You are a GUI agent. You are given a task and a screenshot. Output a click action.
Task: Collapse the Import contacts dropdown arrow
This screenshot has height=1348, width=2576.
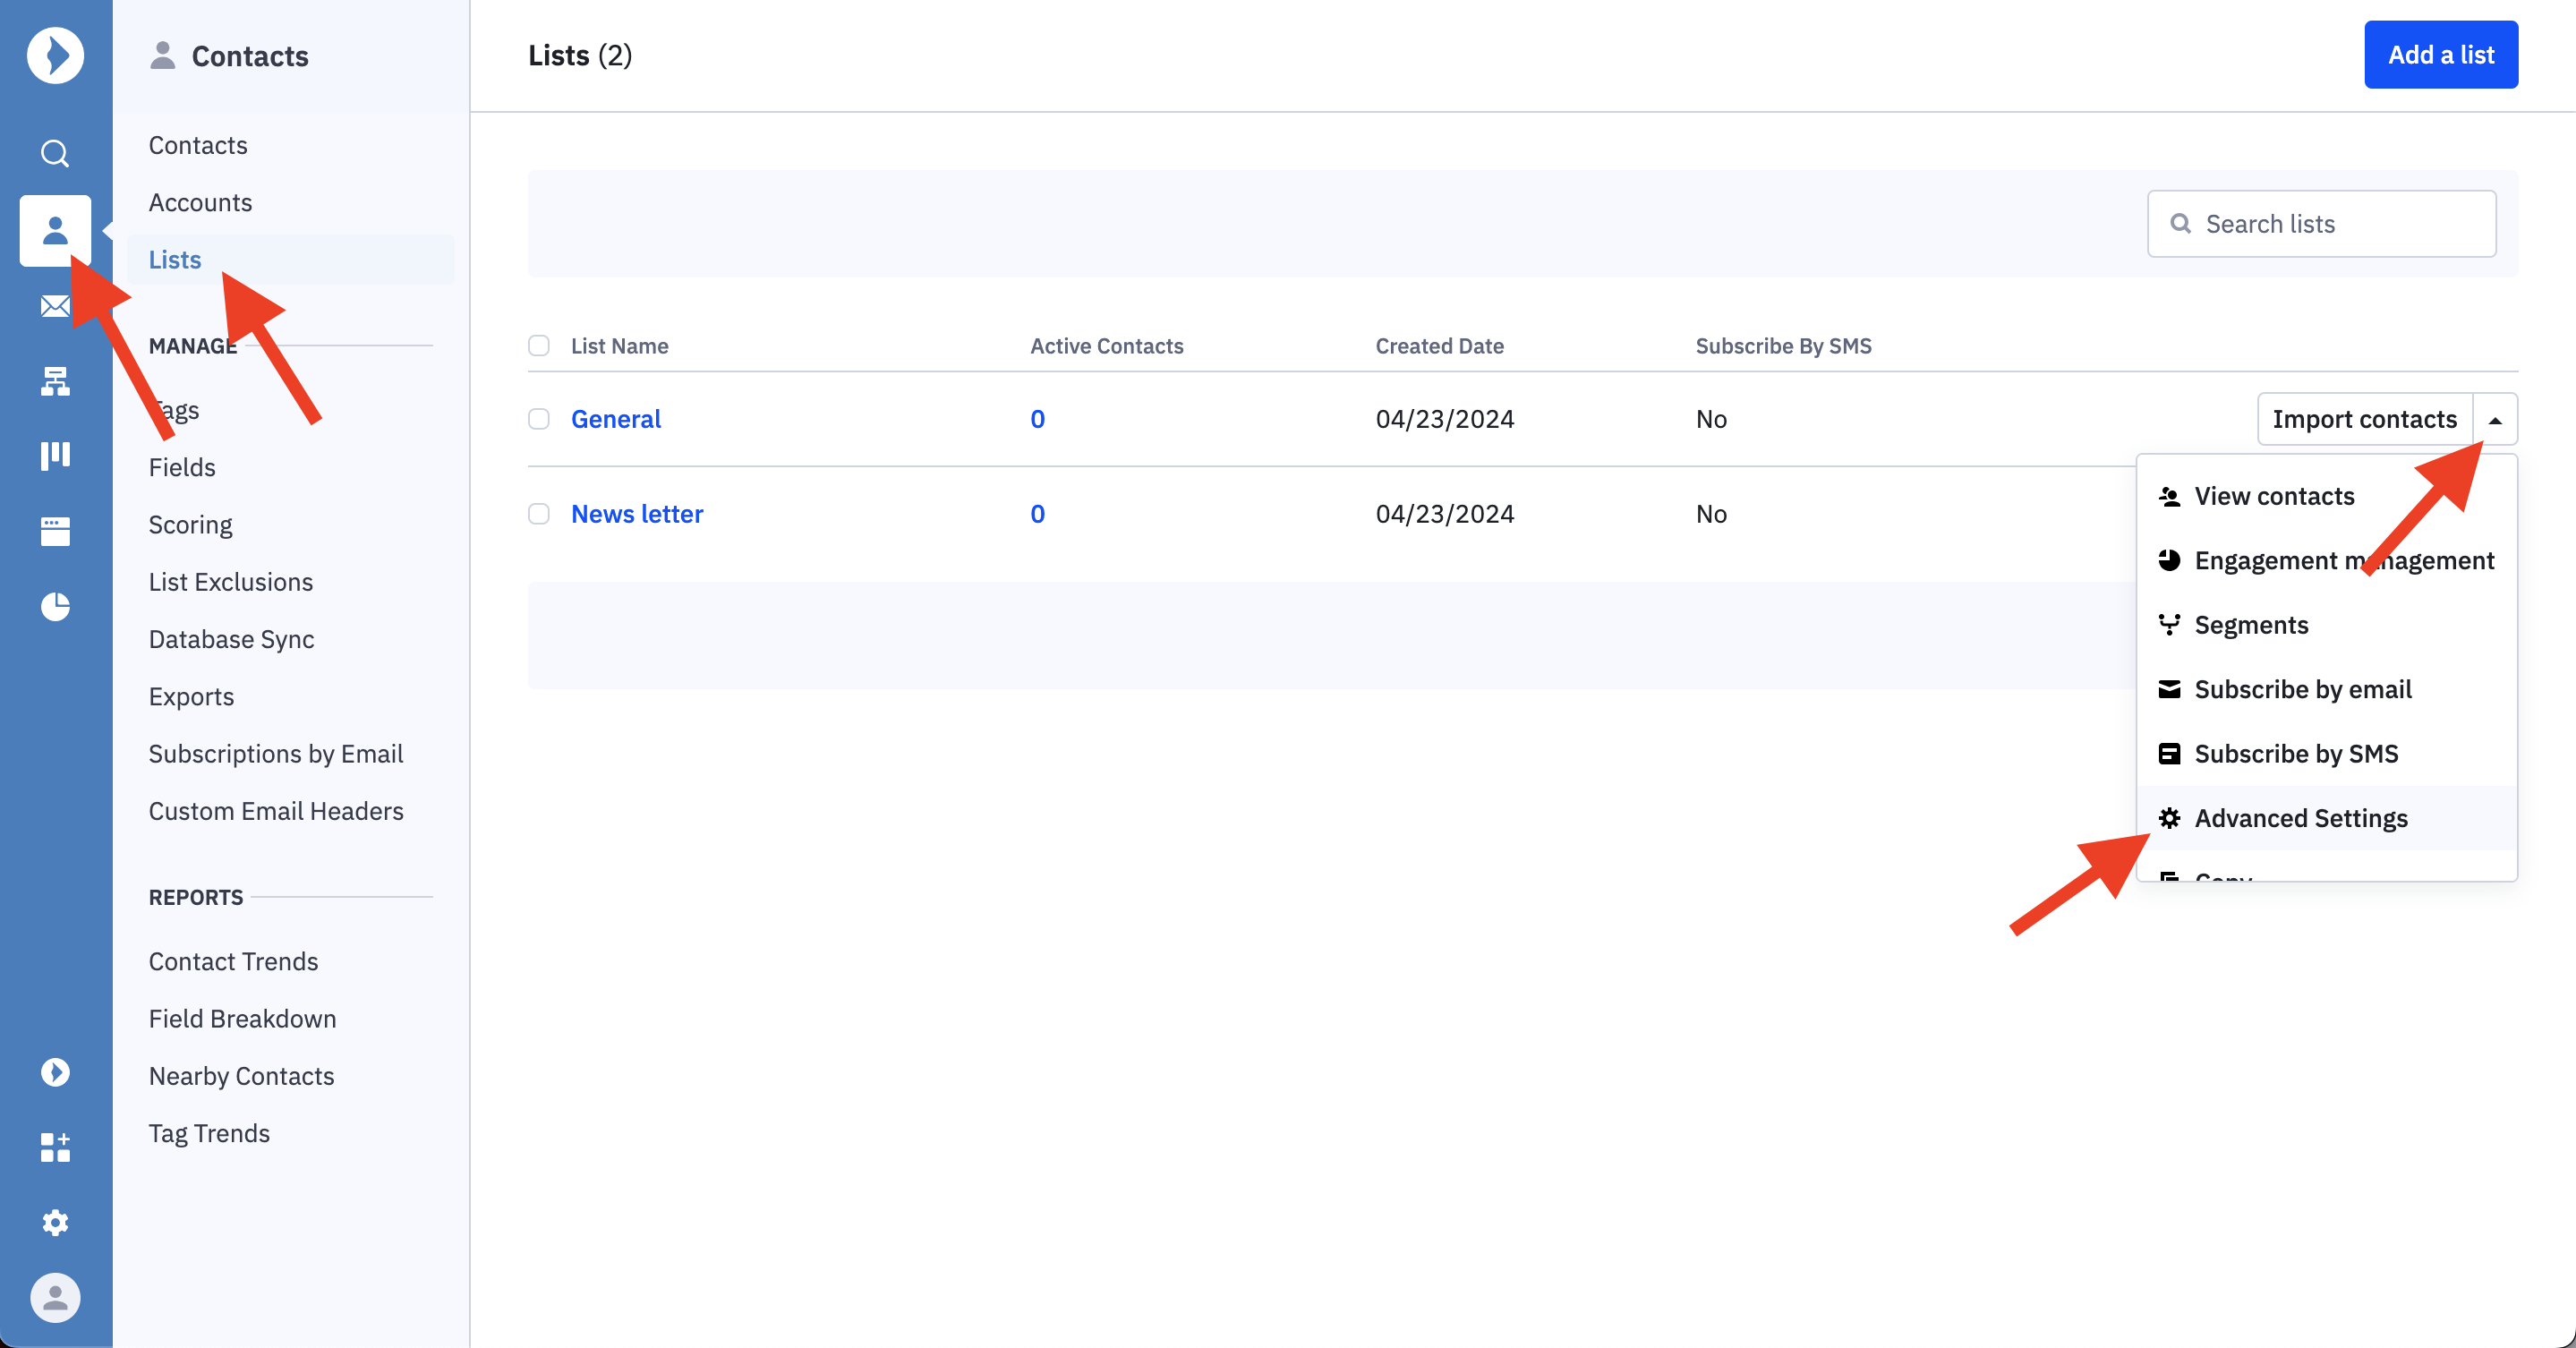point(2495,419)
